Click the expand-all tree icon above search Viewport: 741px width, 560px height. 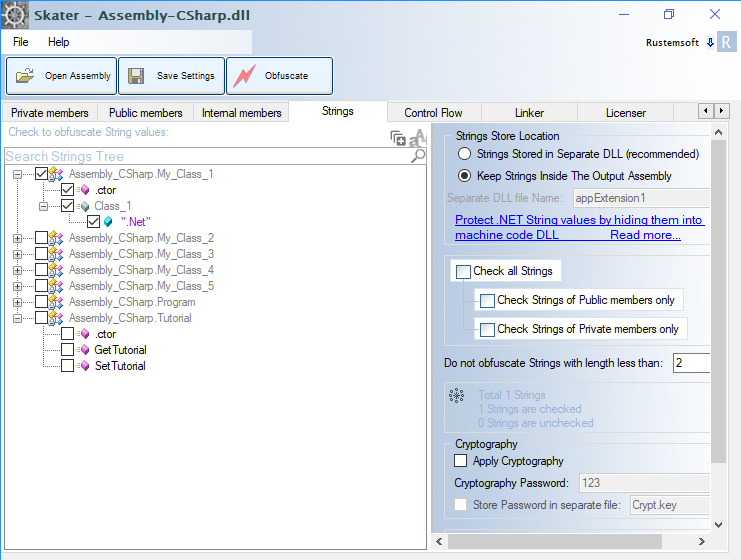tap(398, 138)
